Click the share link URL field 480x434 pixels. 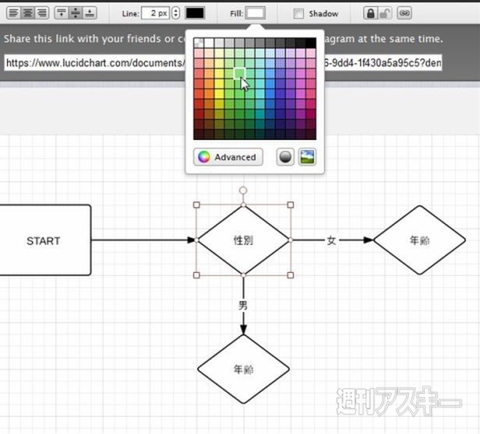coord(223,63)
